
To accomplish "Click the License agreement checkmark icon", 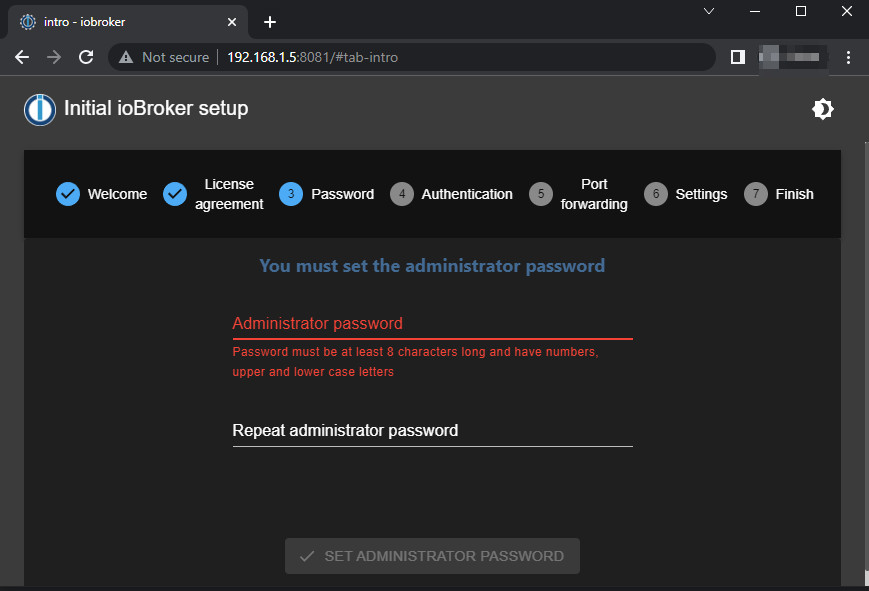I will pyautogui.click(x=175, y=194).
